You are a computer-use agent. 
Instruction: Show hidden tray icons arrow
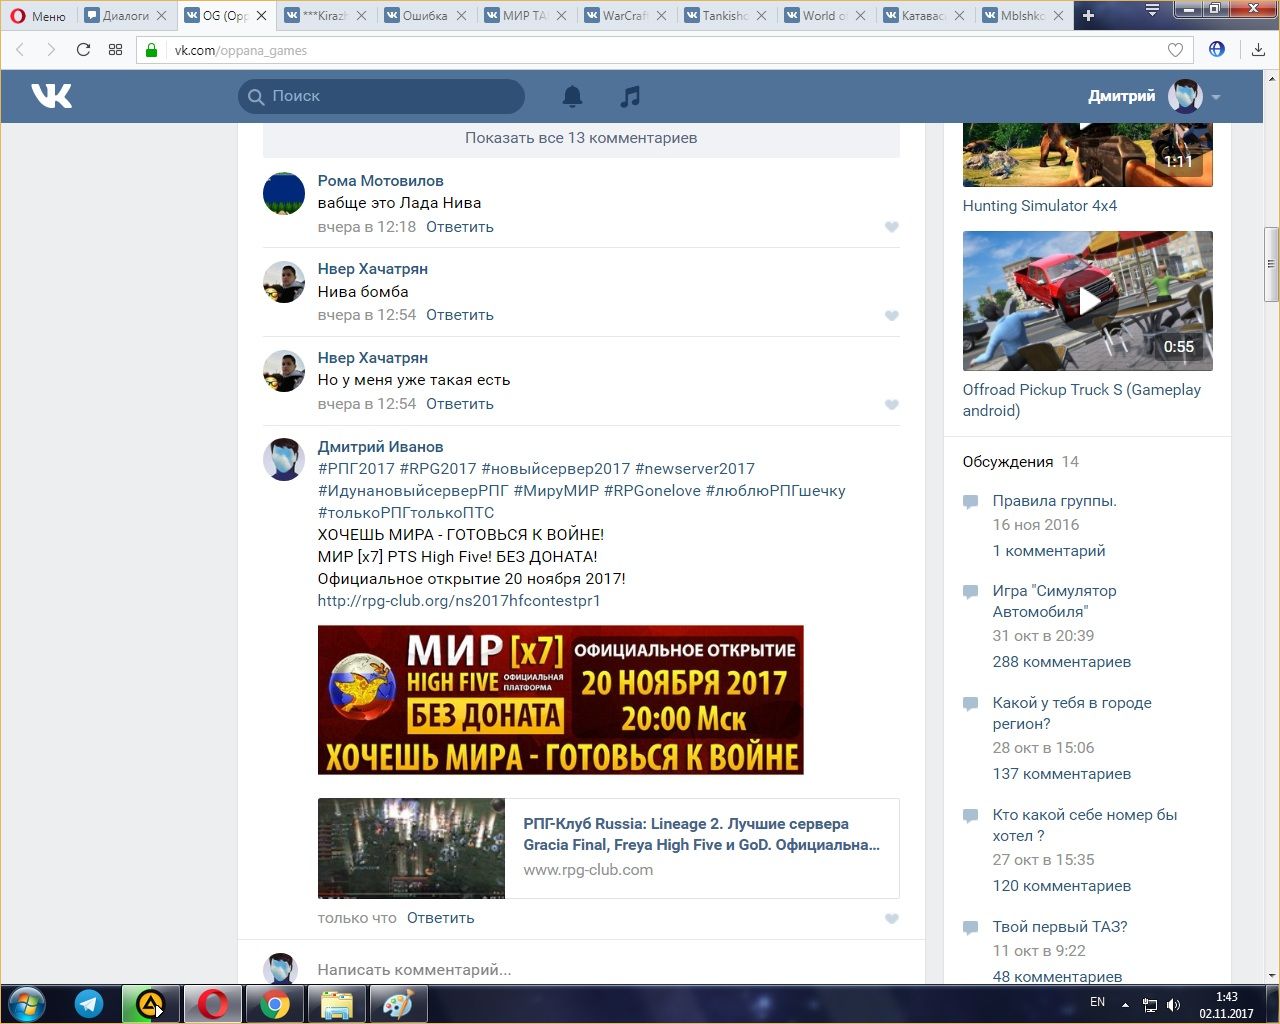point(1125,1005)
